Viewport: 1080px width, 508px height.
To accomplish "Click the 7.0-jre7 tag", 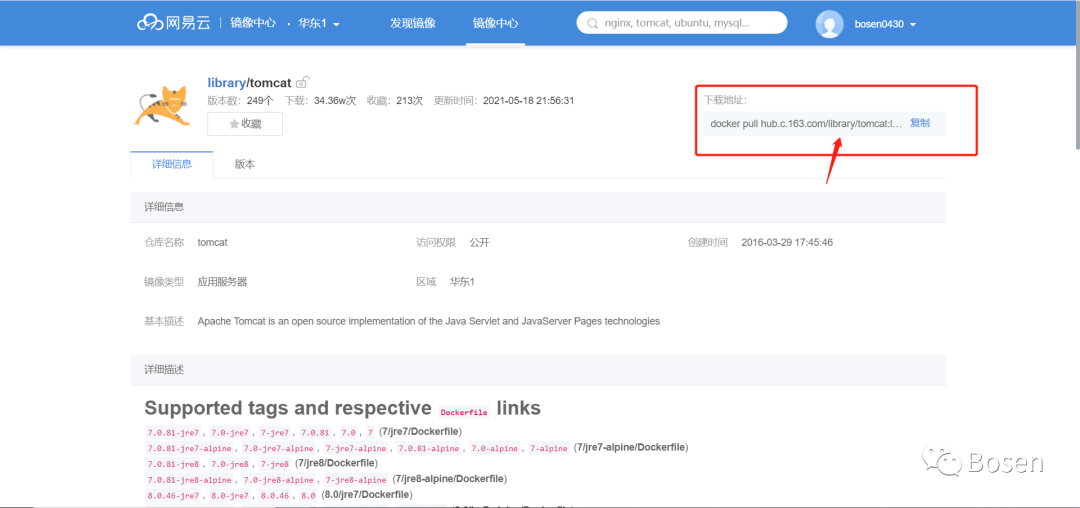I will 229,432.
